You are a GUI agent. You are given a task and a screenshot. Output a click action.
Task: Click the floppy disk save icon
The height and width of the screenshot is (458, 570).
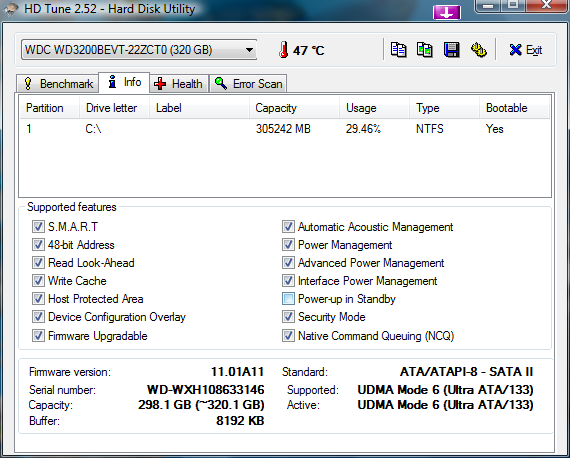pyautogui.click(x=451, y=50)
